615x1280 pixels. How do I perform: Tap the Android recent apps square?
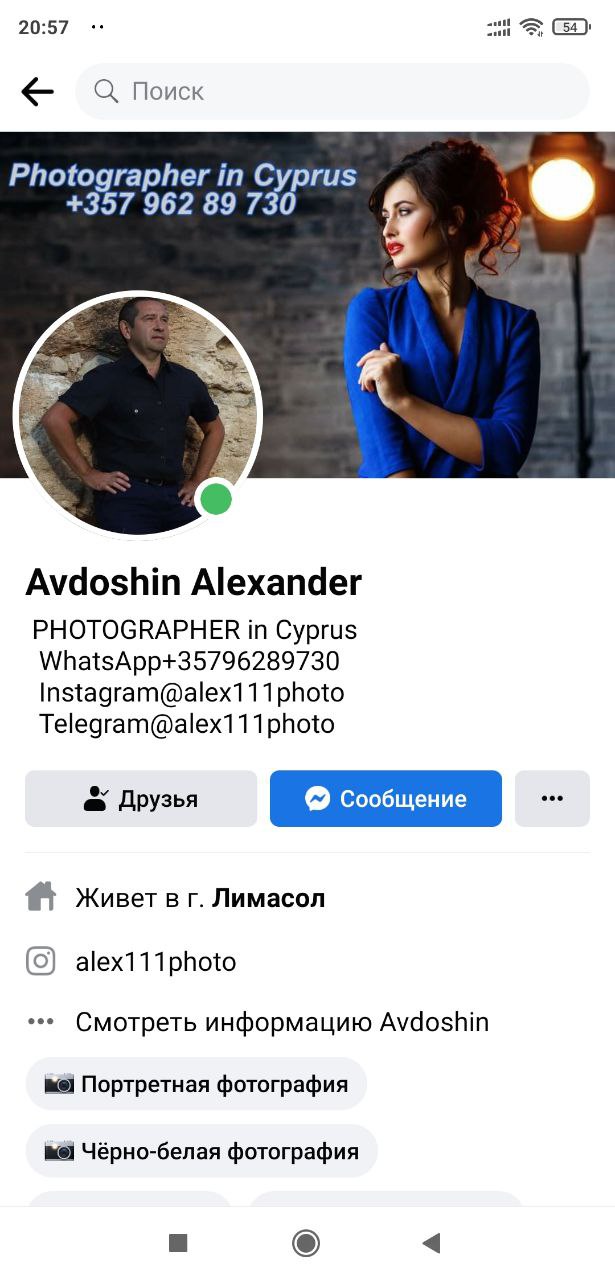(178, 1243)
